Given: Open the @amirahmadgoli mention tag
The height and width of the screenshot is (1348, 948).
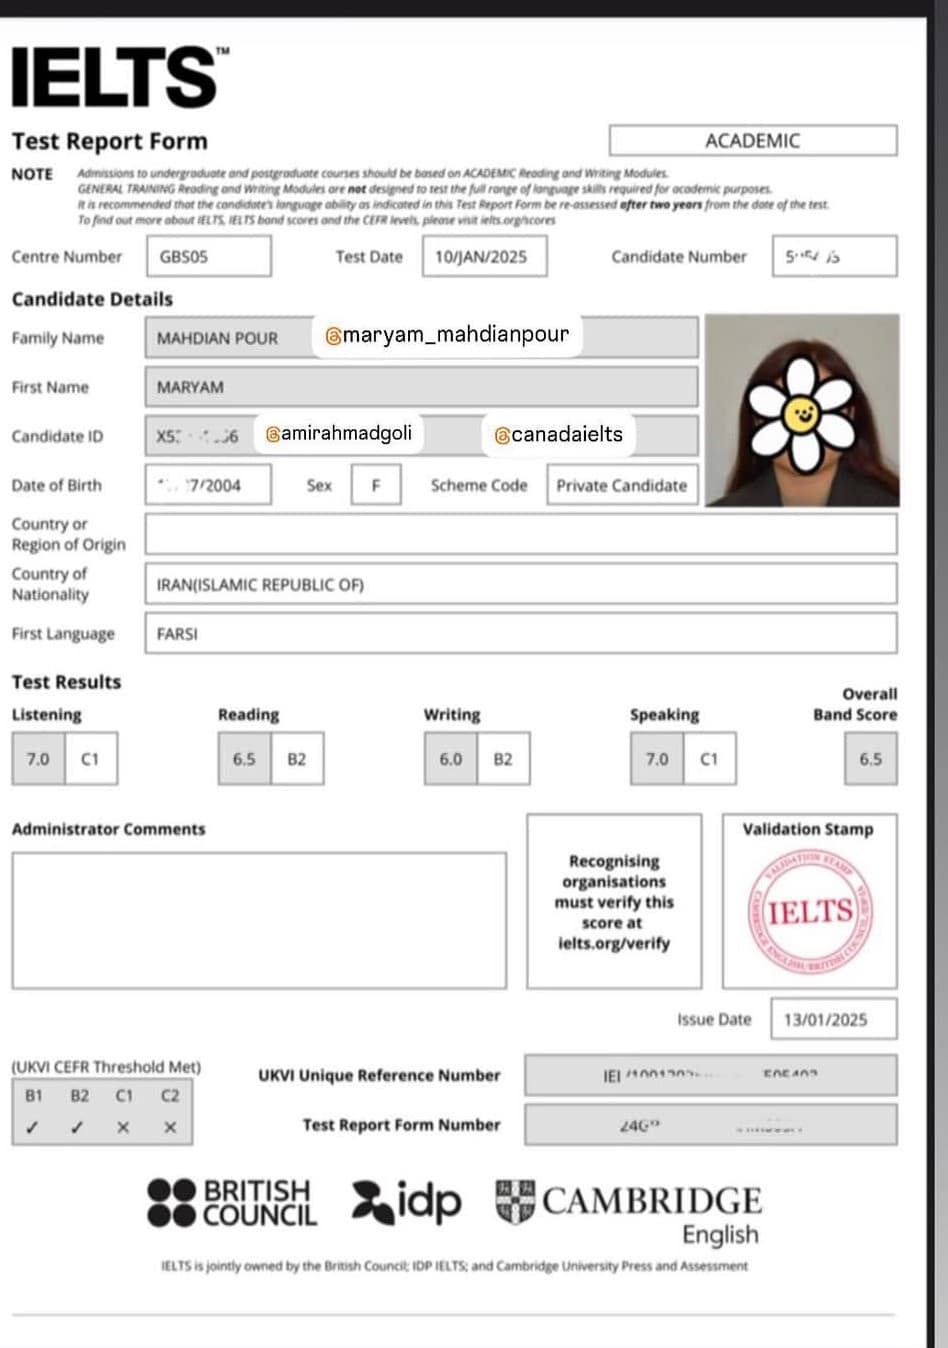Looking at the screenshot, I should pyautogui.click(x=338, y=433).
